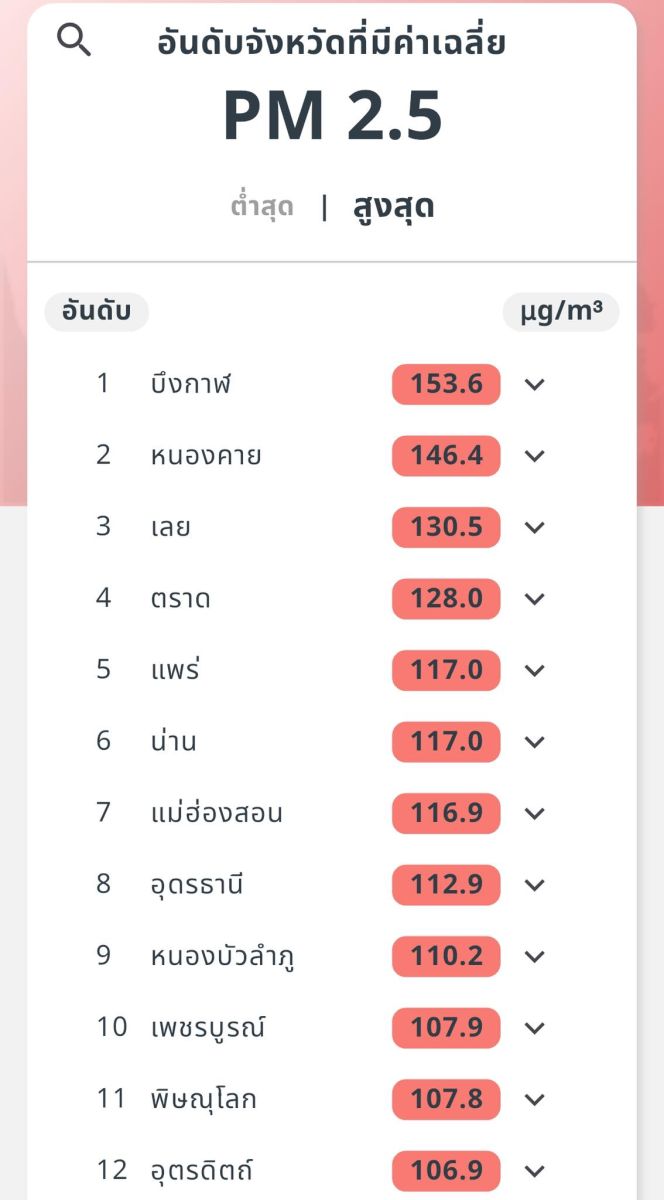The image size is (664, 1200).
Task: Open the แพร่ dropdown chevron
Action: coord(536,670)
